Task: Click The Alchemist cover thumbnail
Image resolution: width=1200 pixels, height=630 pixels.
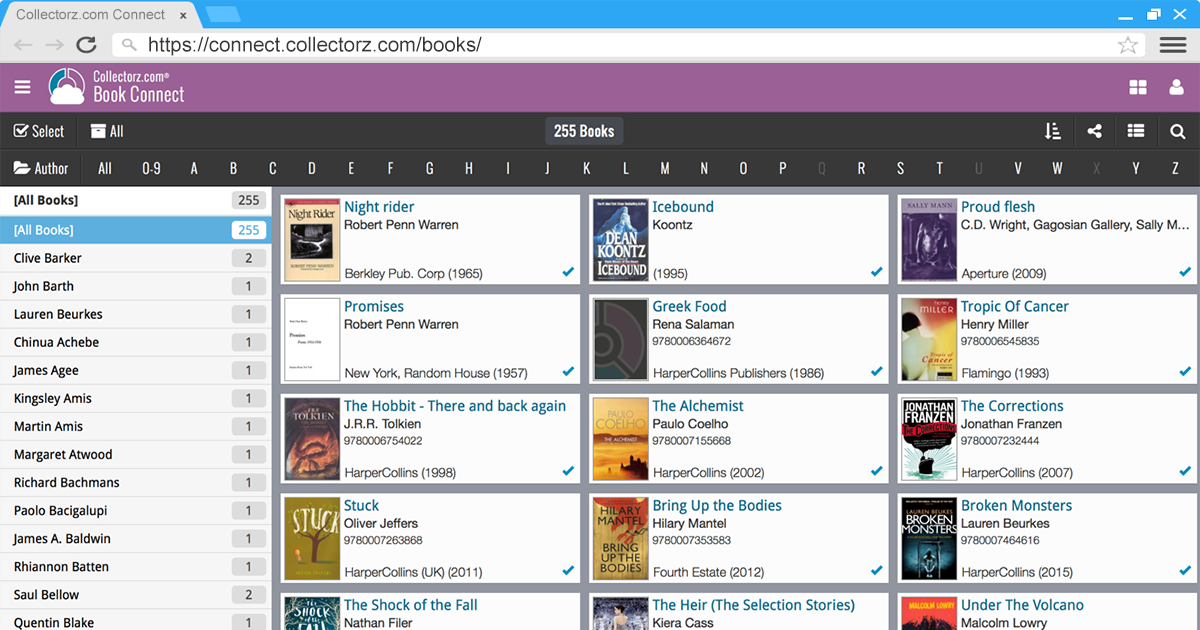Action: 621,438
